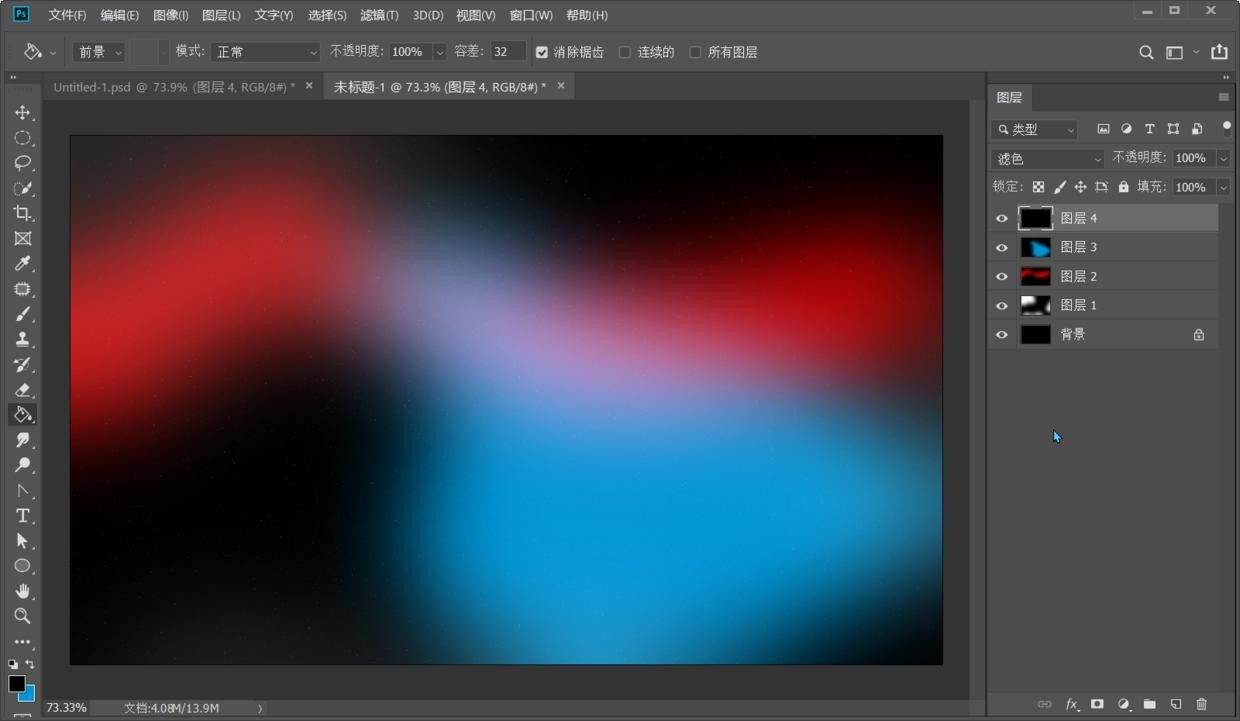Expand the 前景 fill source dropdown
The image size is (1240, 721).
tap(100, 52)
